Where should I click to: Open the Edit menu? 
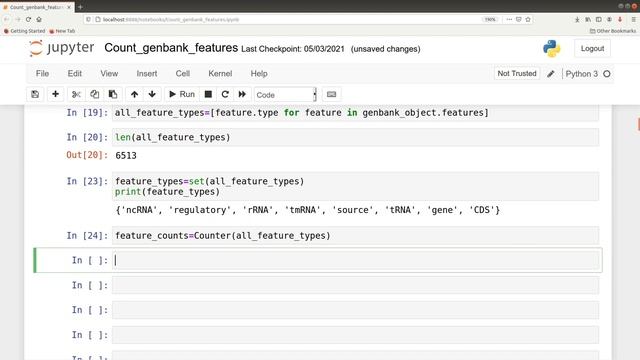(75, 74)
